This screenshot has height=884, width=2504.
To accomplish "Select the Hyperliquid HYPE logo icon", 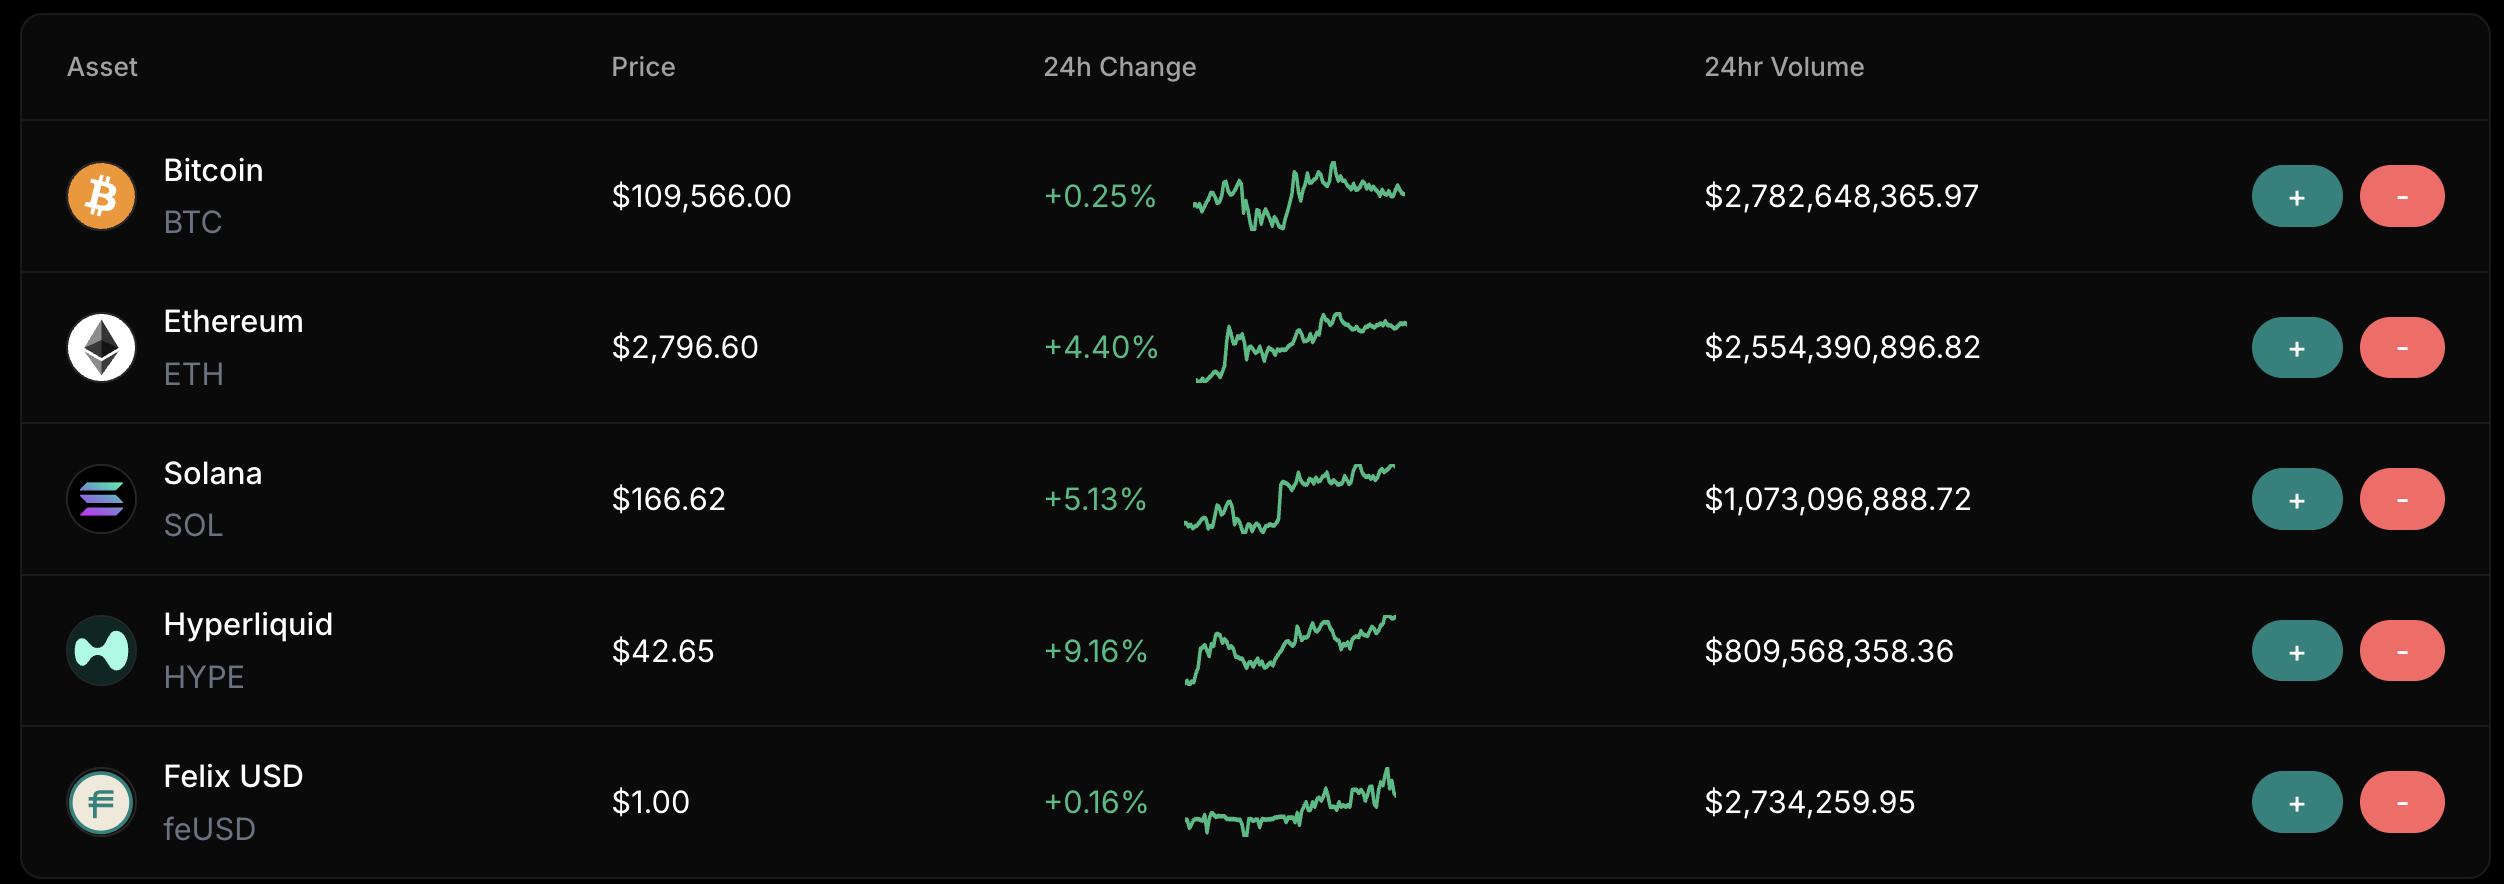I will (100, 650).
